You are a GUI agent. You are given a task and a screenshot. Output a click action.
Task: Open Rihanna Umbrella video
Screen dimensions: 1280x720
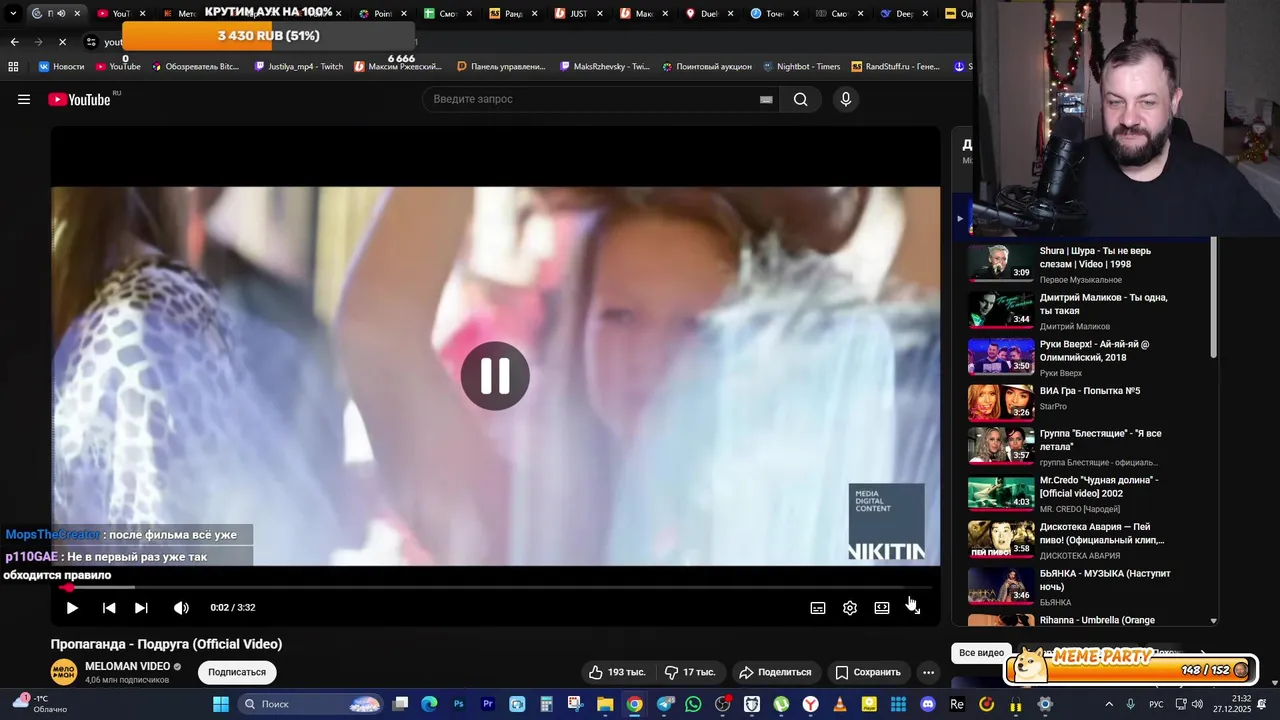(1097, 620)
